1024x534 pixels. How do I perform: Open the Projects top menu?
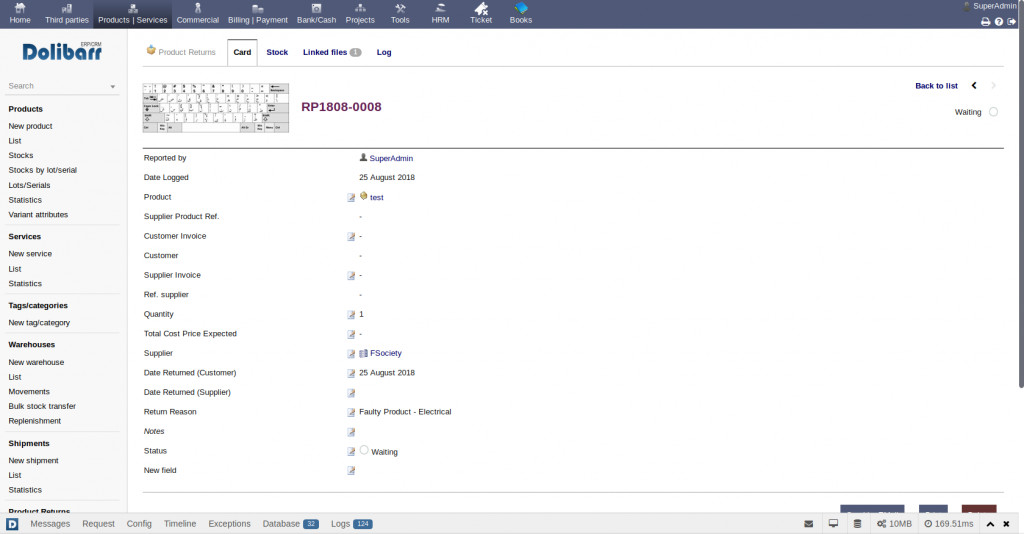360,14
